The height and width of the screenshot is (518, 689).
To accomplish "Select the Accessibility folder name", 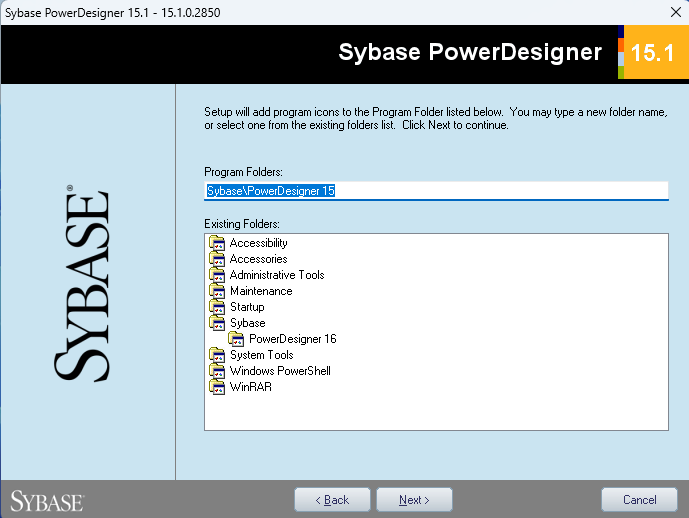I will 258,243.
